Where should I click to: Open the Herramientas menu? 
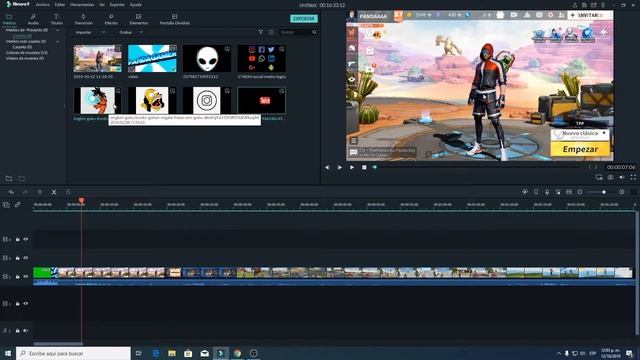click(82, 5)
